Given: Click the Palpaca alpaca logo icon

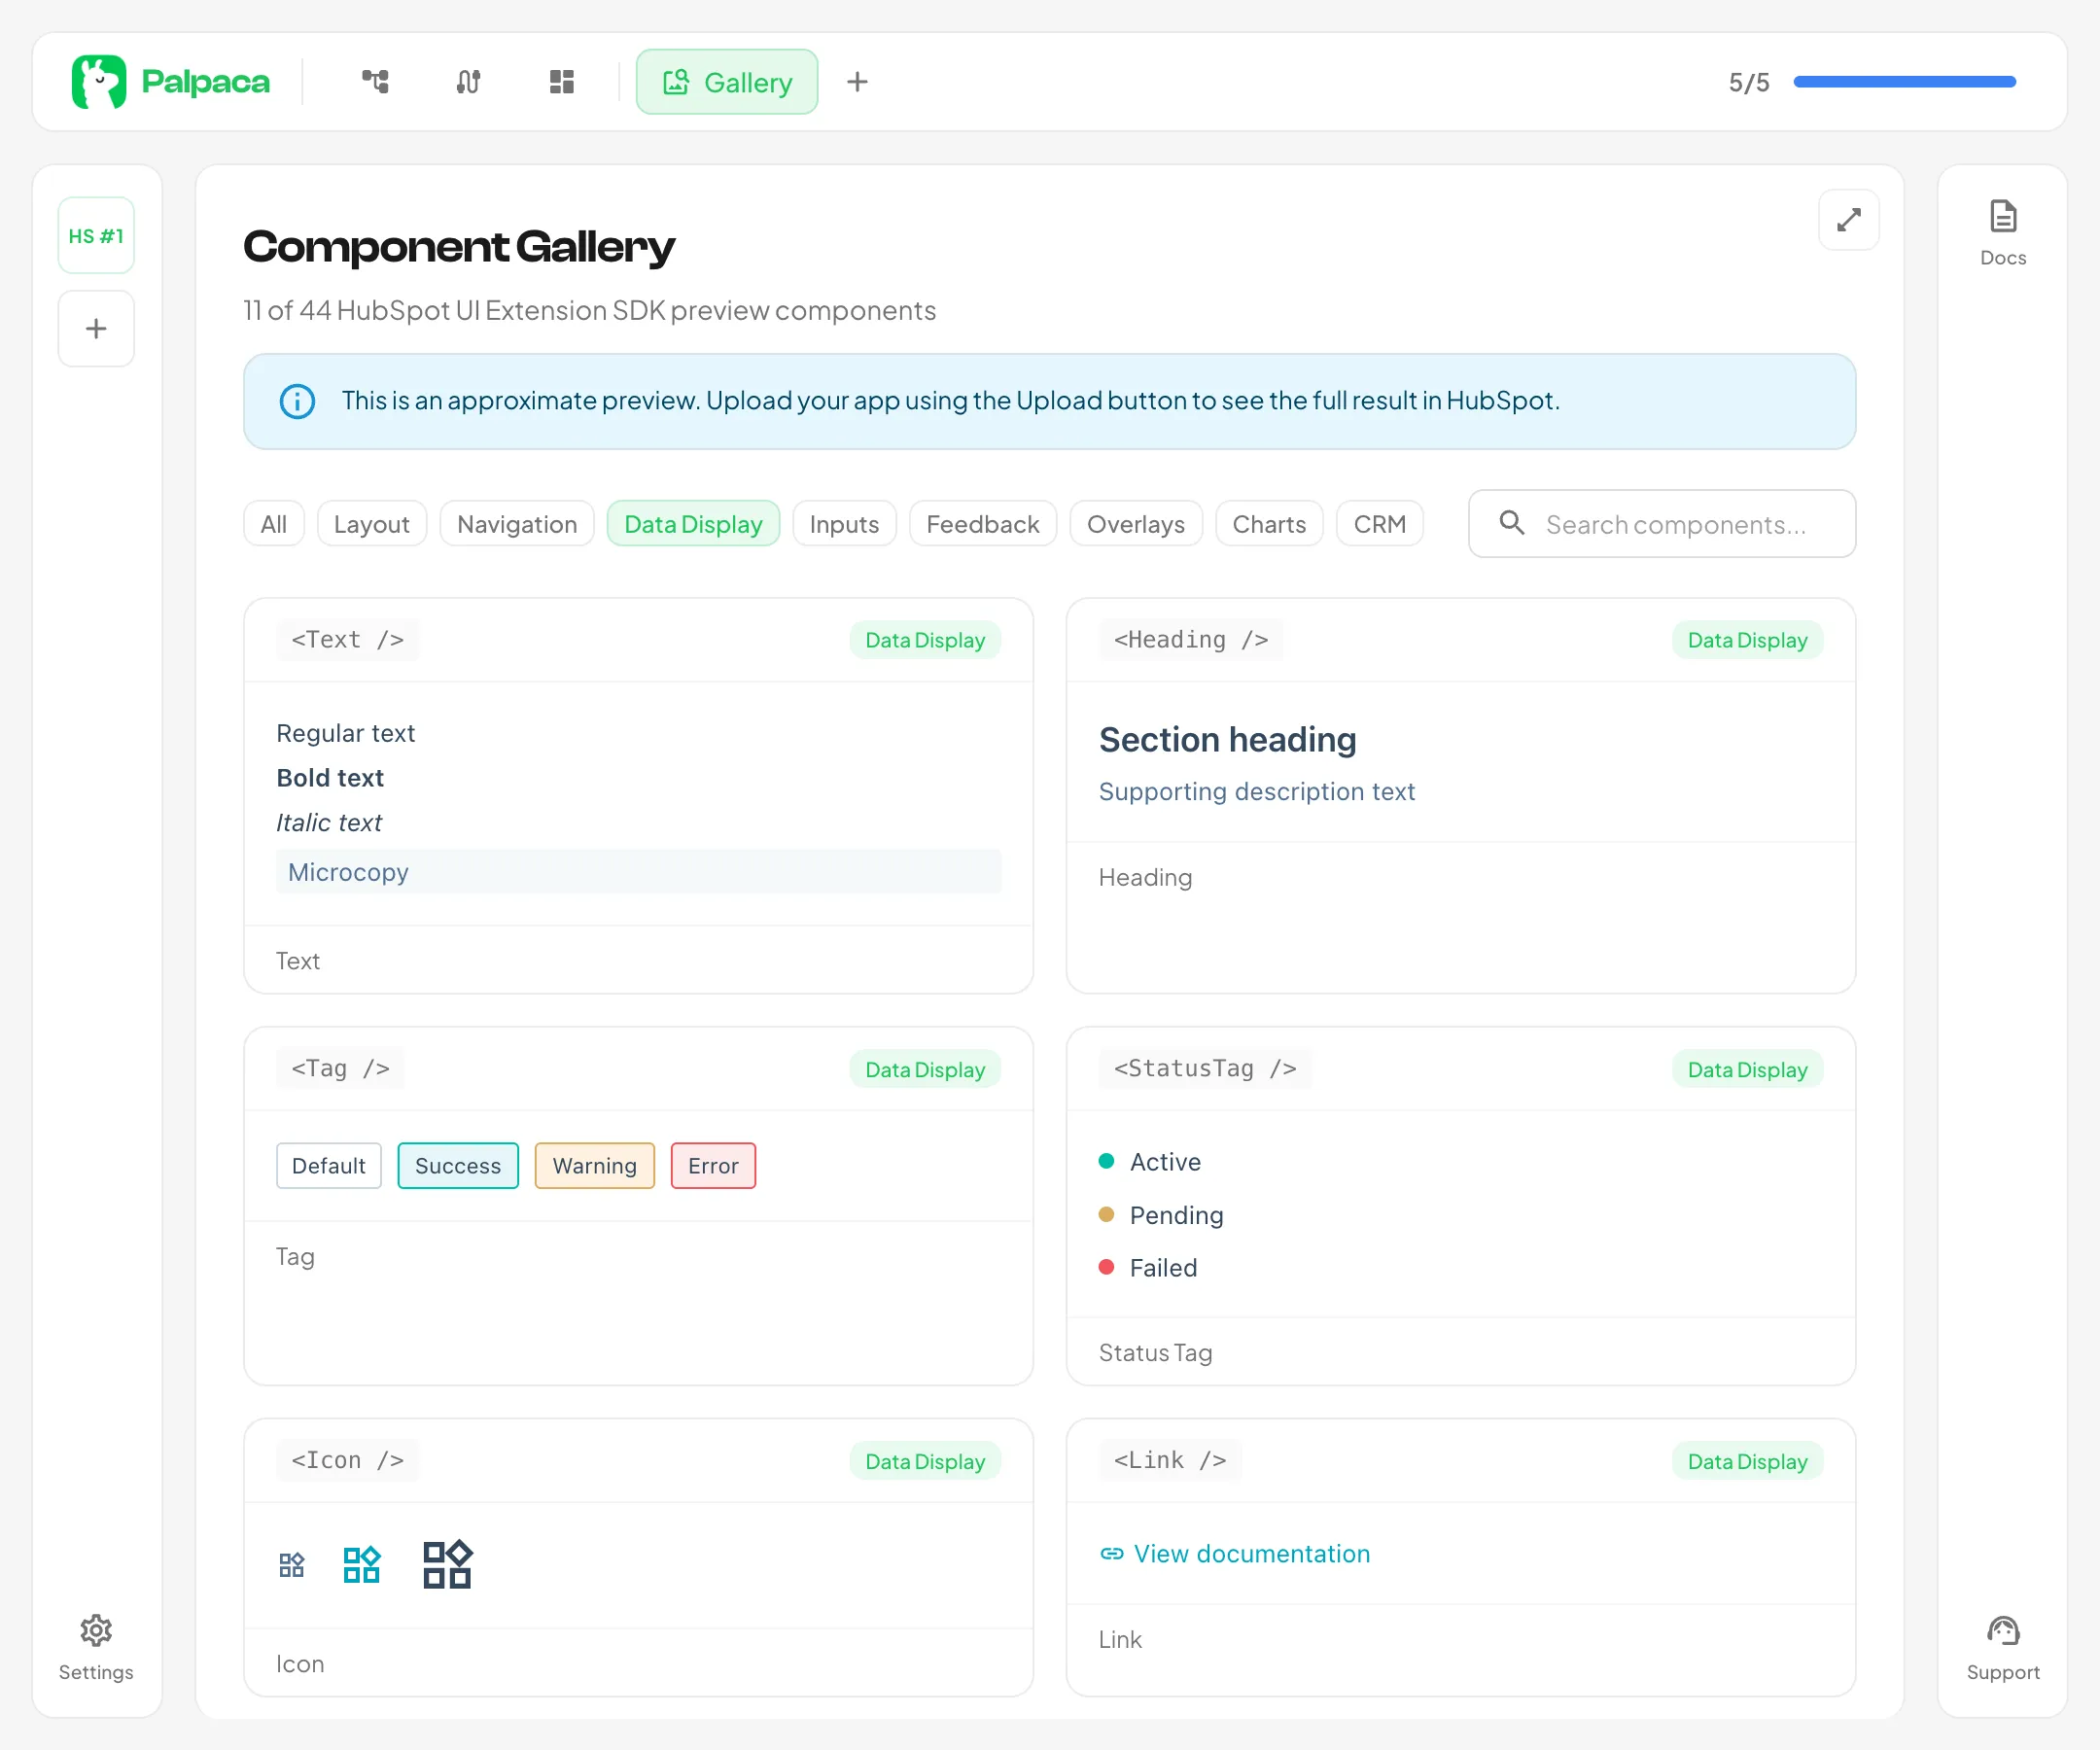Looking at the screenshot, I should tap(98, 82).
